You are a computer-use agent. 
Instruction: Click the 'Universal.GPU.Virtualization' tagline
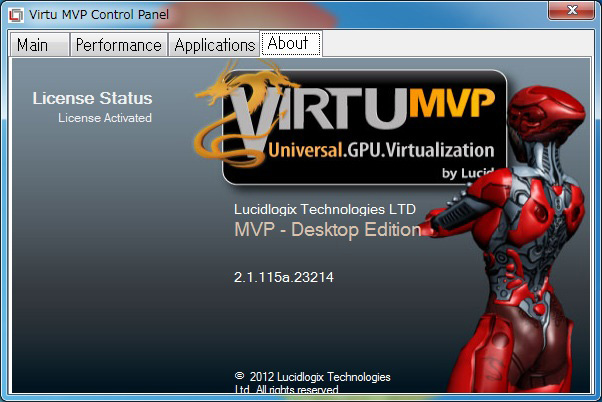pyautogui.click(x=381, y=150)
